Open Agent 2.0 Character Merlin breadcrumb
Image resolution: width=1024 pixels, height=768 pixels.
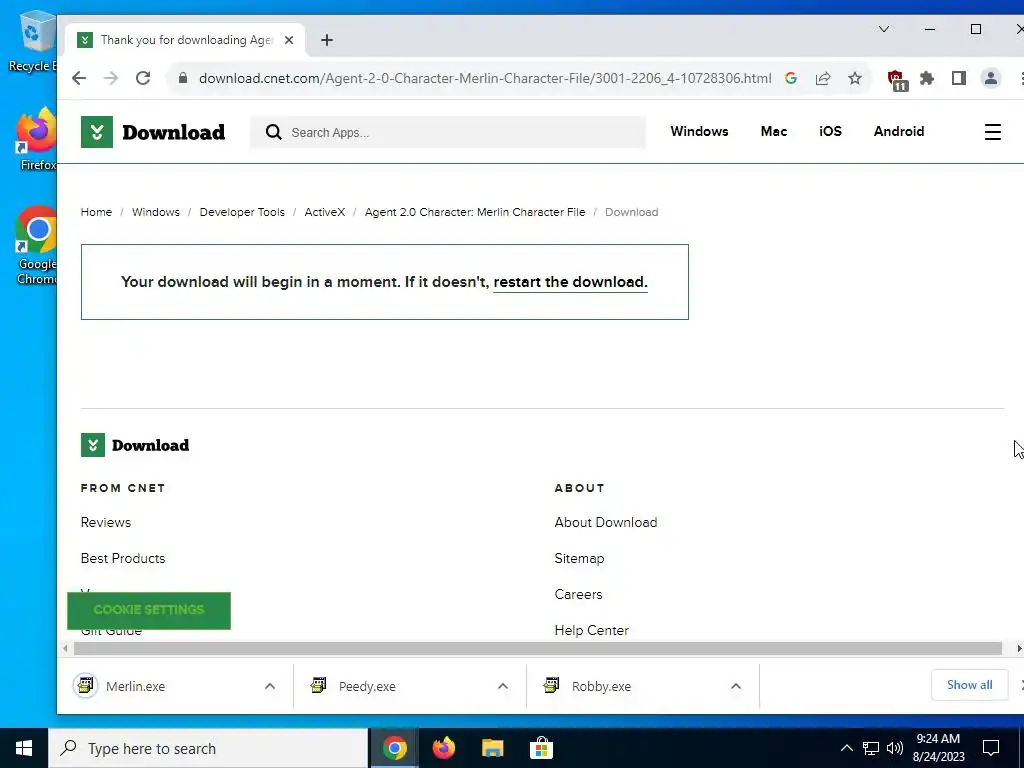tap(475, 212)
